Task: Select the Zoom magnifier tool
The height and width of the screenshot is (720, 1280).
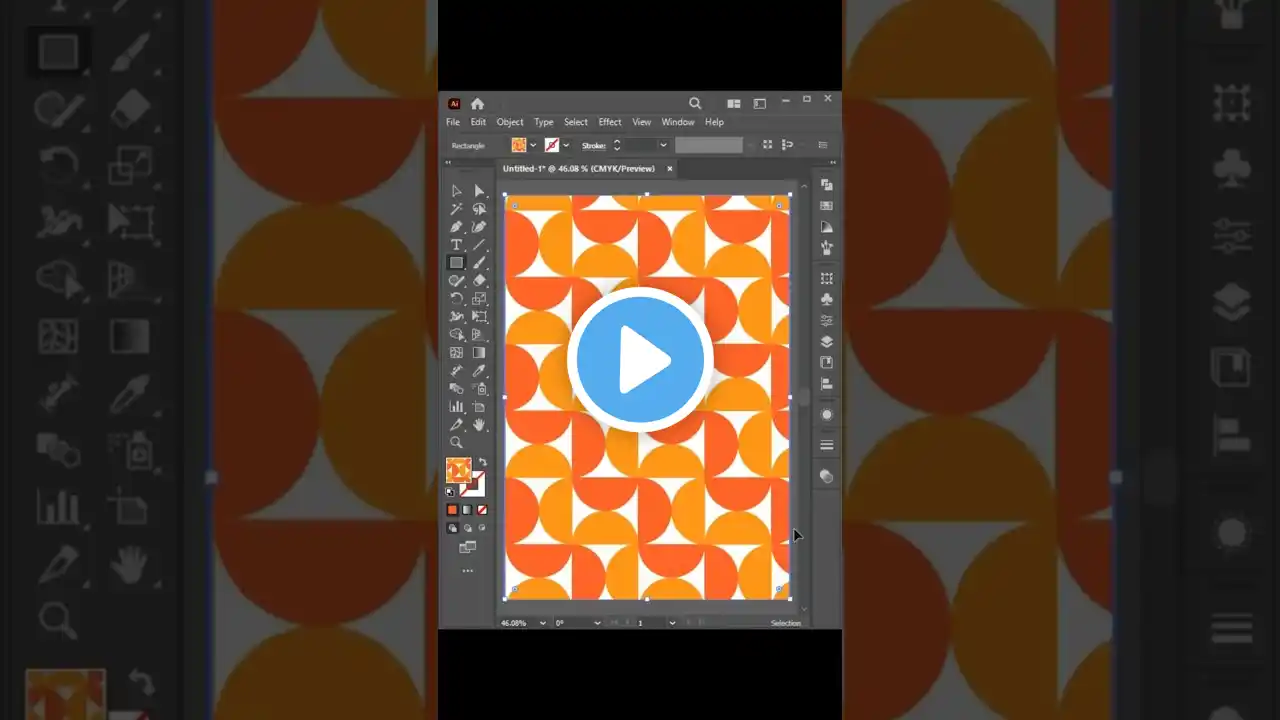Action: pyautogui.click(x=456, y=443)
